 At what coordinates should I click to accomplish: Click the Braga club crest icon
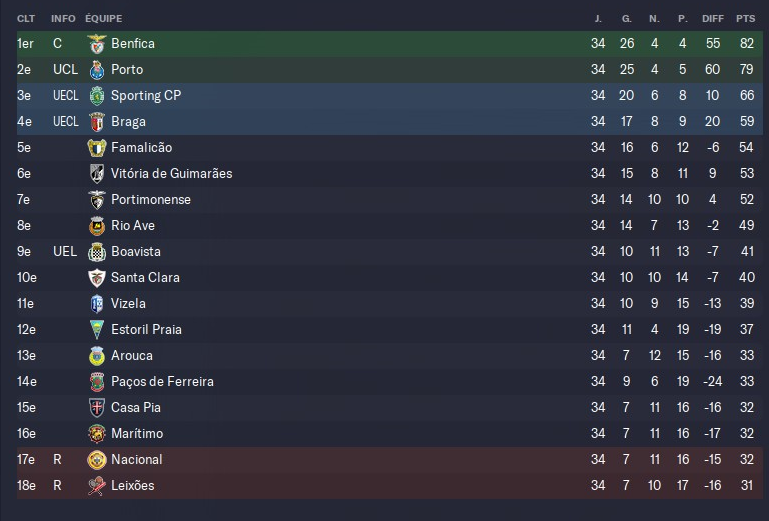97,122
